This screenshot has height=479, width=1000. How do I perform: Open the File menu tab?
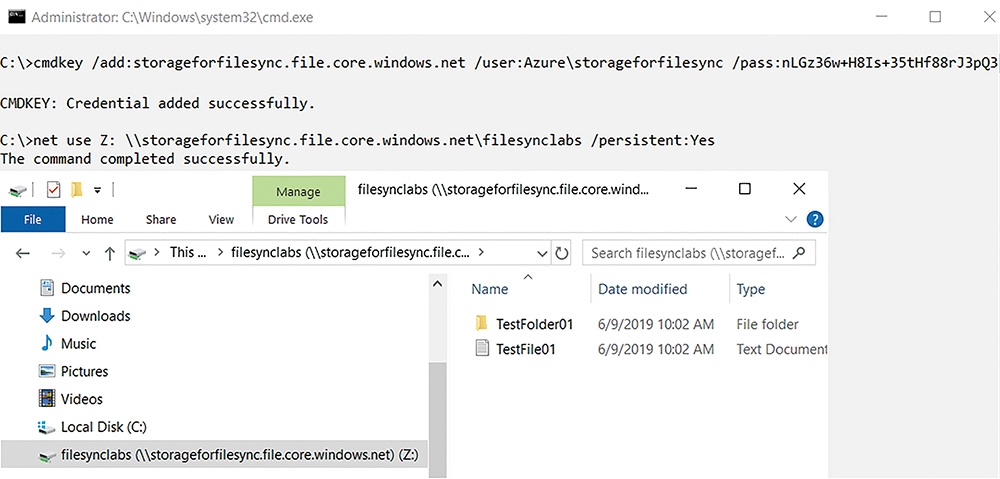(x=33, y=219)
